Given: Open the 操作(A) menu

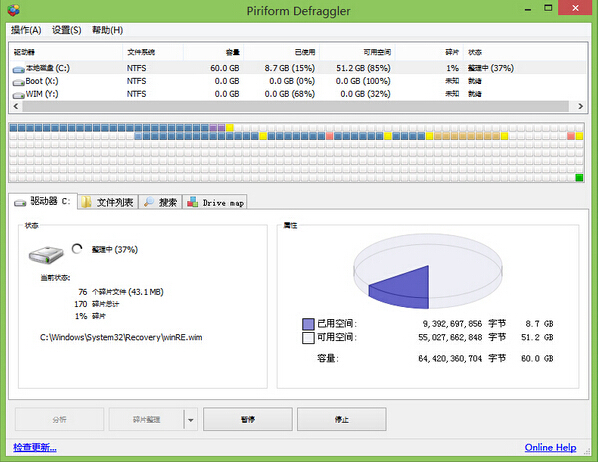Looking at the screenshot, I should click(x=26, y=30).
